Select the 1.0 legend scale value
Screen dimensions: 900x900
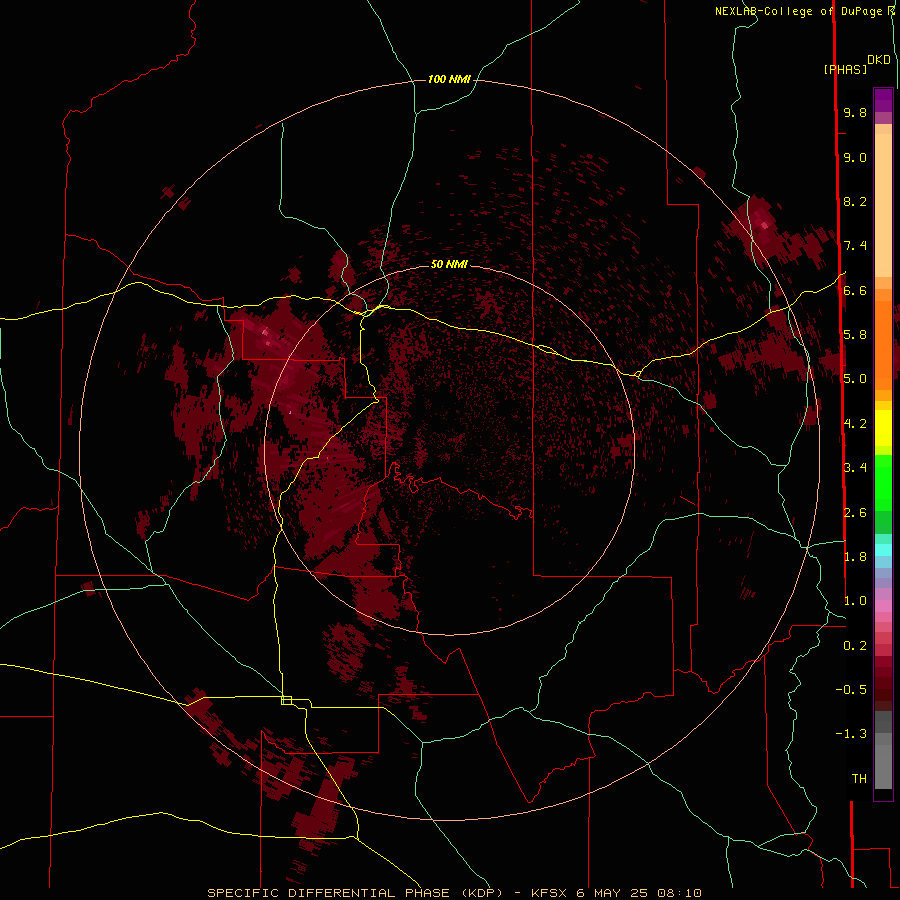click(x=855, y=601)
